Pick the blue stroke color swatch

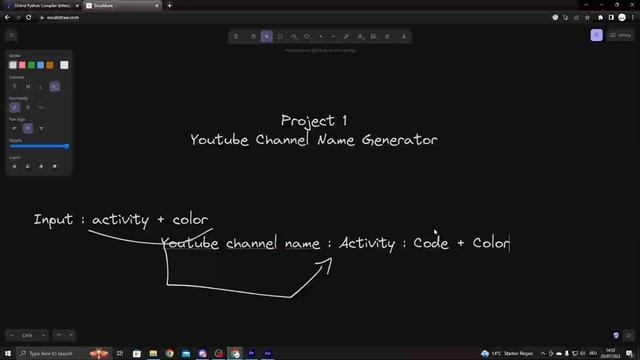click(40, 65)
